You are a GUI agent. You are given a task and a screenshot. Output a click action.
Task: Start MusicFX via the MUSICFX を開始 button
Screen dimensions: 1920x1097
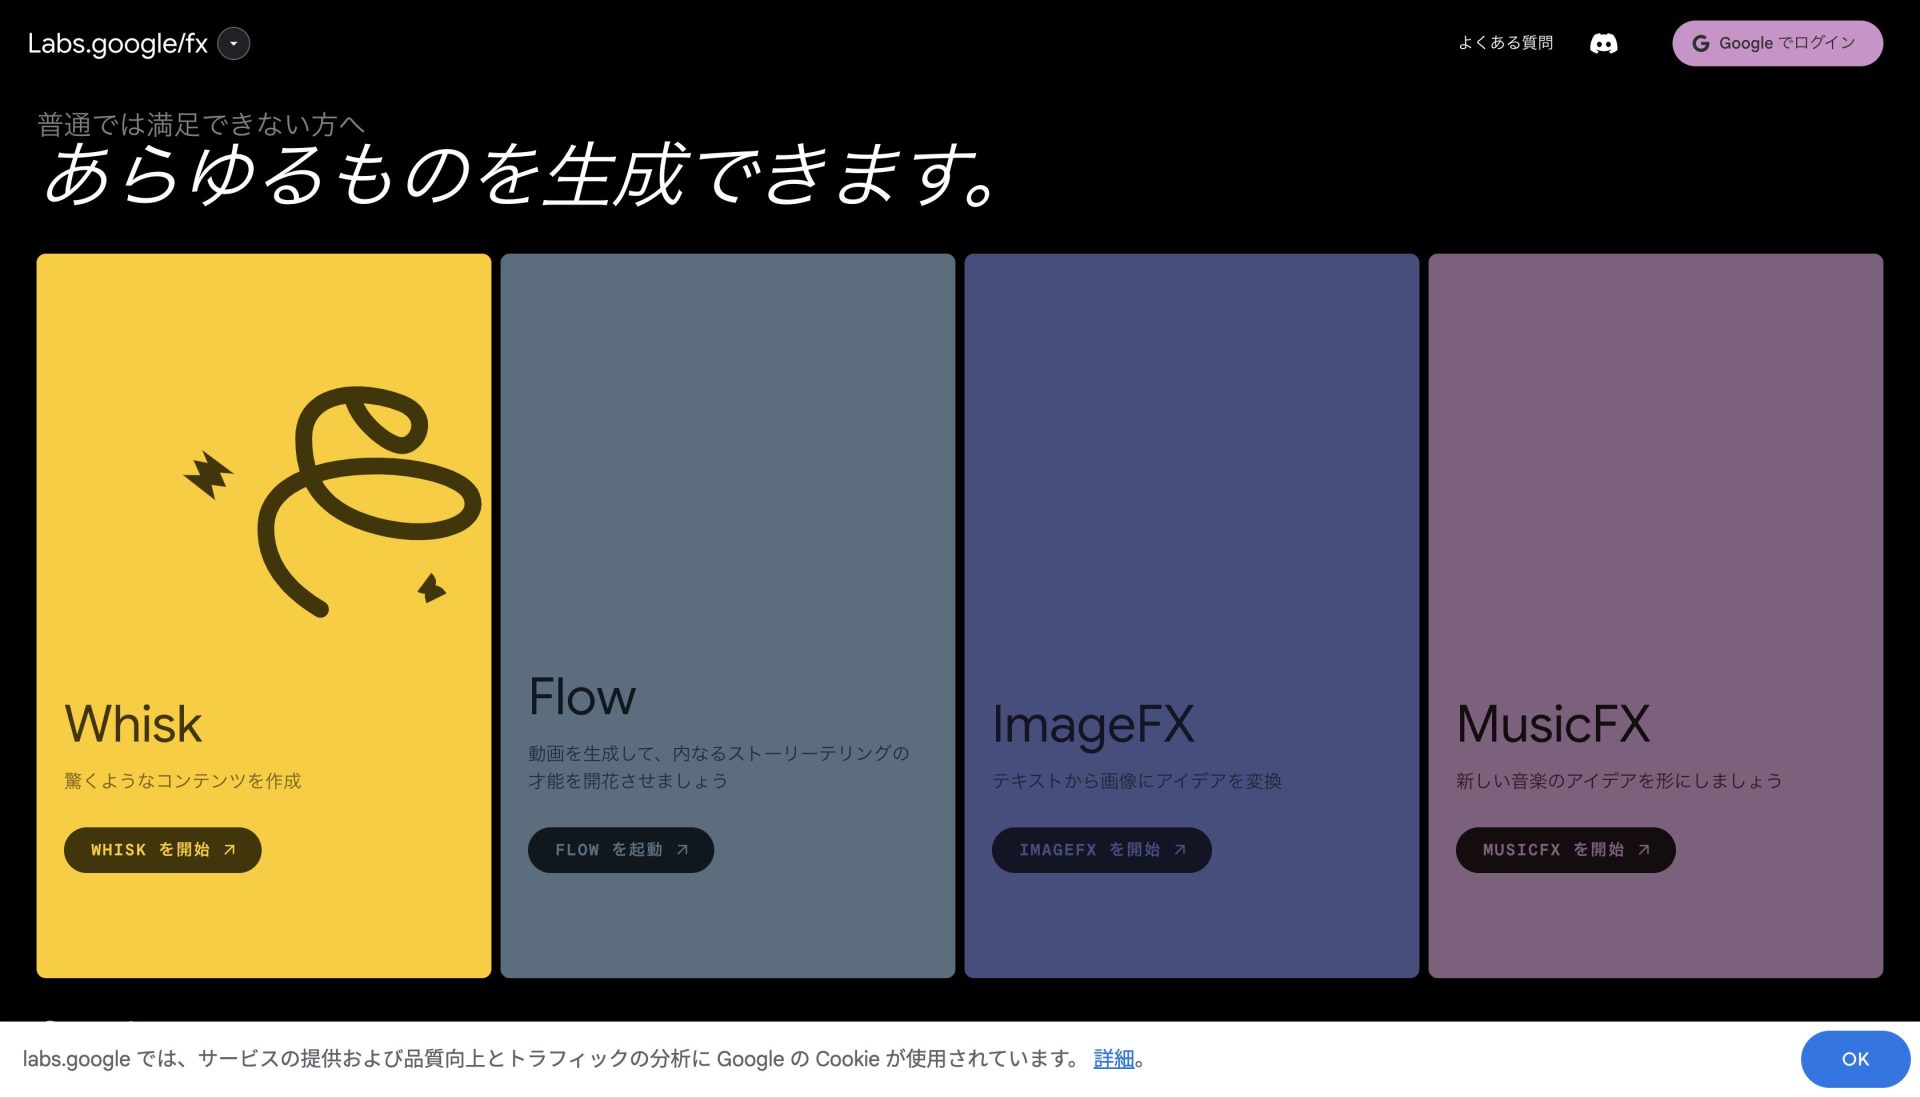coord(1564,850)
